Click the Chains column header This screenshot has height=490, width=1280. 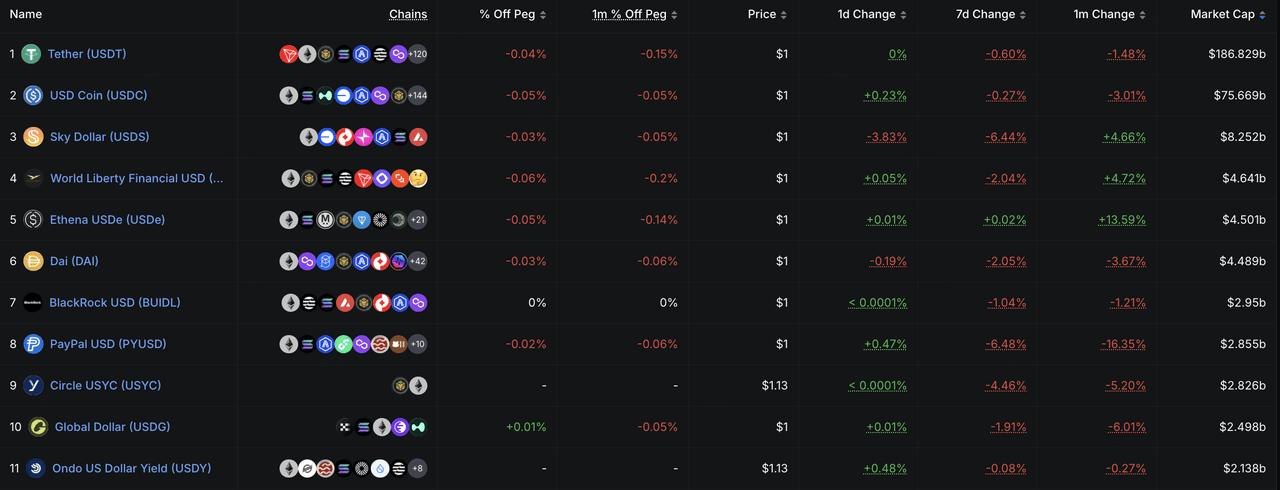(408, 15)
